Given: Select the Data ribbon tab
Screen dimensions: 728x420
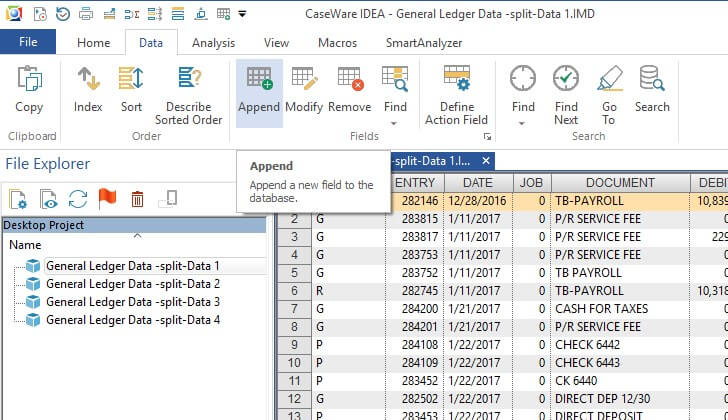Looking at the screenshot, I should [151, 43].
